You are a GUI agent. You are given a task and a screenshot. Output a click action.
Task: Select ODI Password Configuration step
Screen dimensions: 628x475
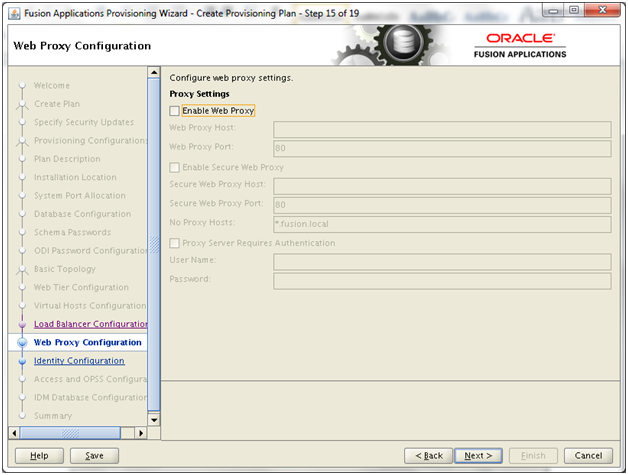(91, 251)
